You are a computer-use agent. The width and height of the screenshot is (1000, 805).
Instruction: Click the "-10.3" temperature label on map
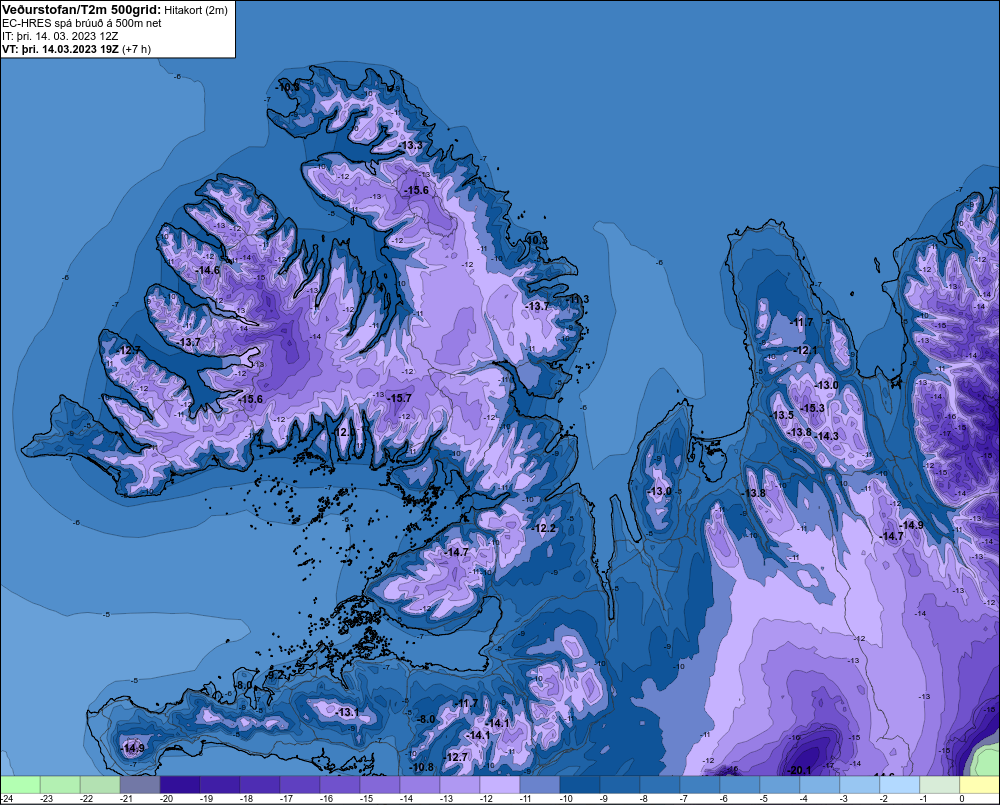536,240
